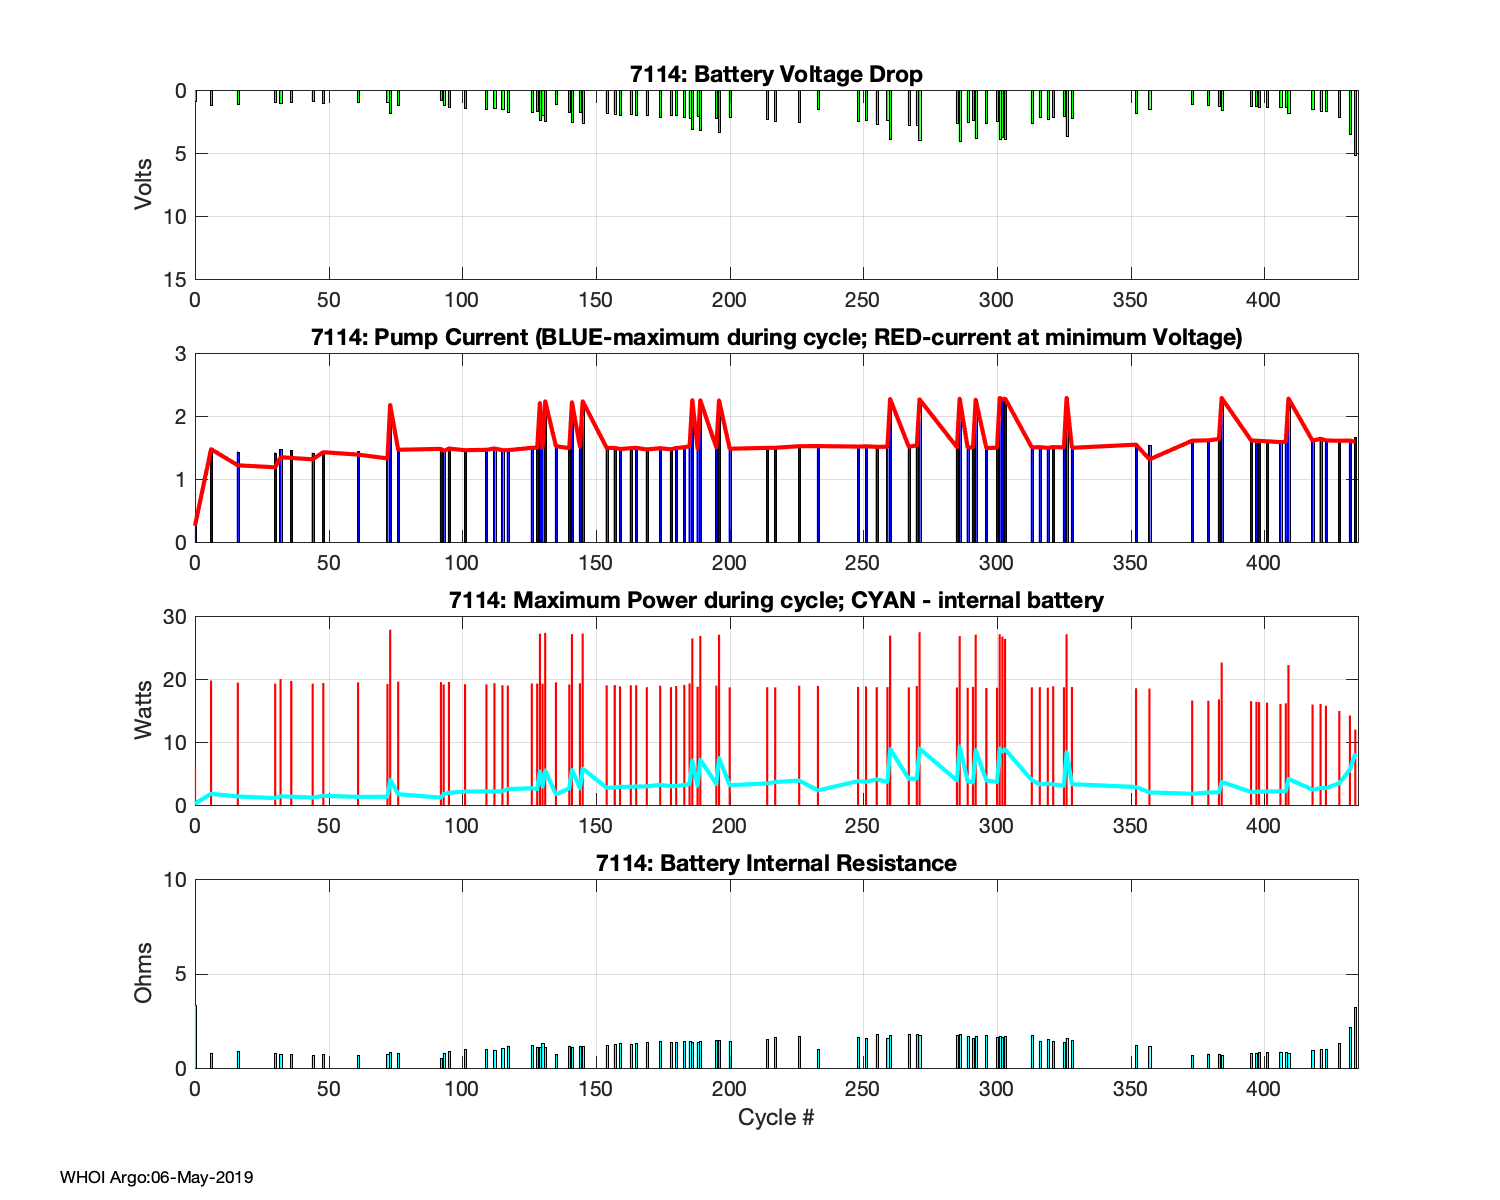This screenshot has height=1200, width=1500.
Task: Select the Ohms y-axis label
Action: [x=144, y=973]
